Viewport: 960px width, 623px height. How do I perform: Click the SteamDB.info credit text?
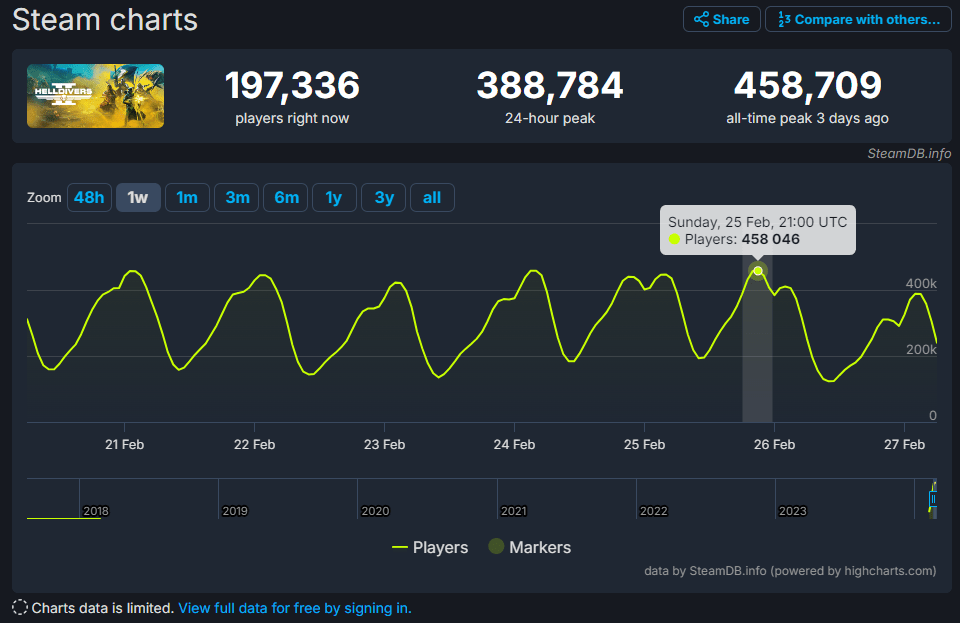(x=909, y=154)
